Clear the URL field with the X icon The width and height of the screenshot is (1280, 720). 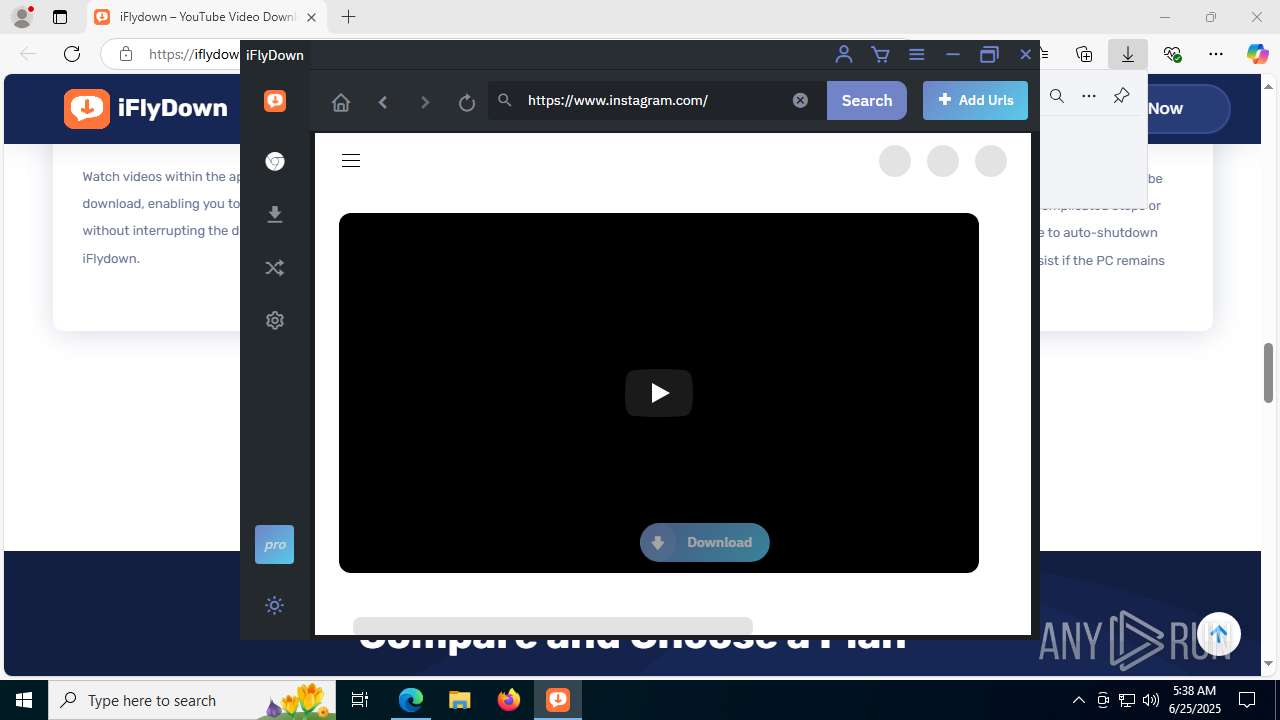pos(800,100)
